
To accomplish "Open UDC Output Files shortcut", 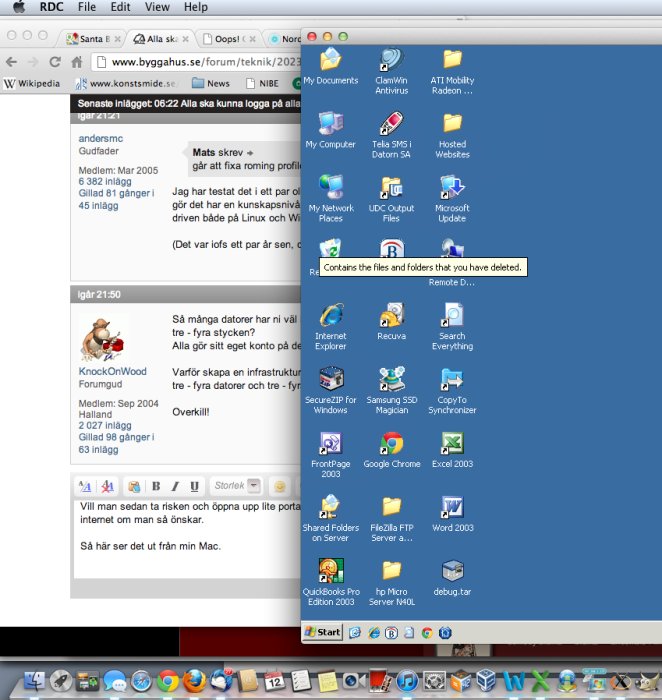I will (391, 199).
